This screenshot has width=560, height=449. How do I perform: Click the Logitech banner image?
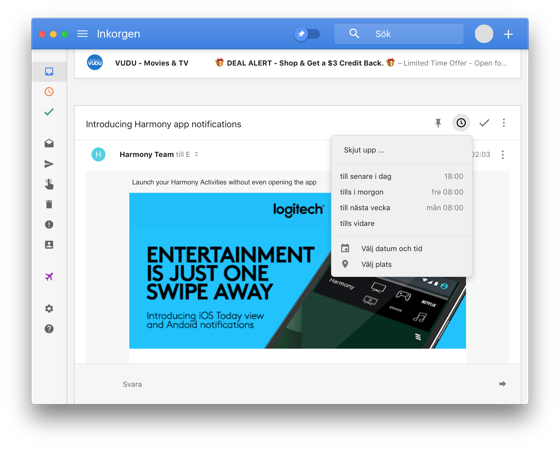[x=298, y=271]
